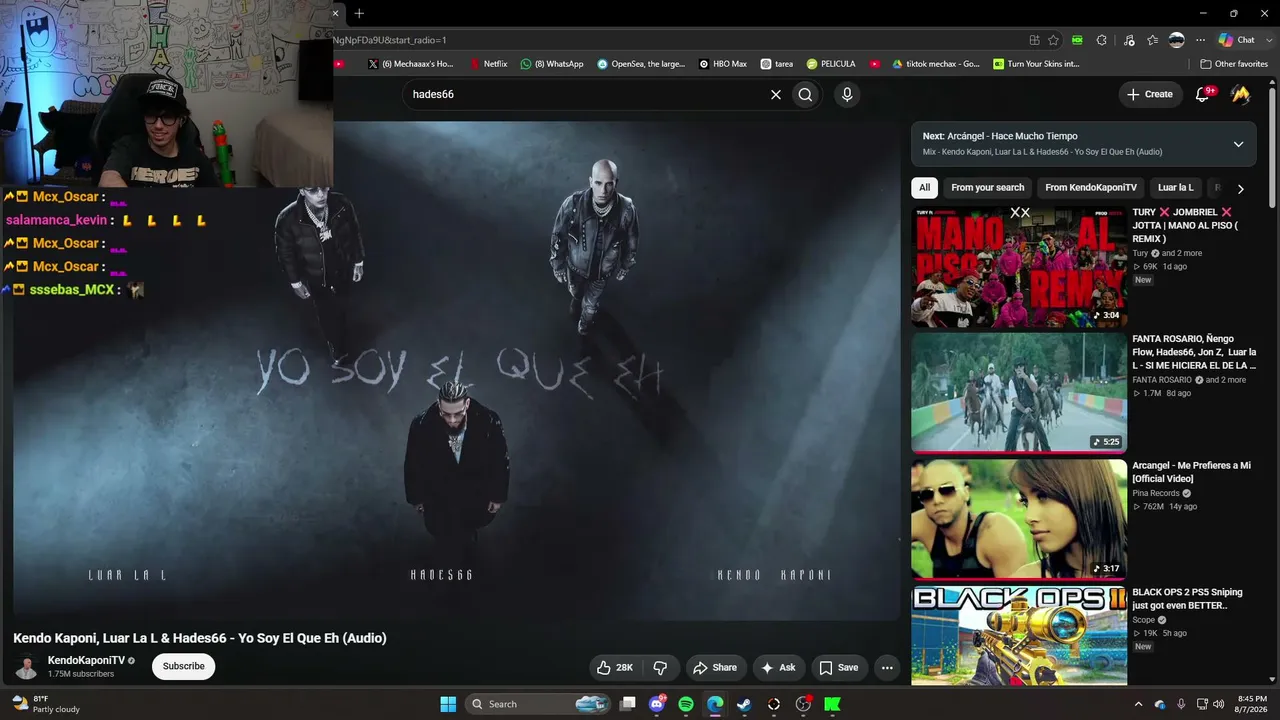Open the tiktok mechax bookmark

pyautogui.click(x=936, y=64)
